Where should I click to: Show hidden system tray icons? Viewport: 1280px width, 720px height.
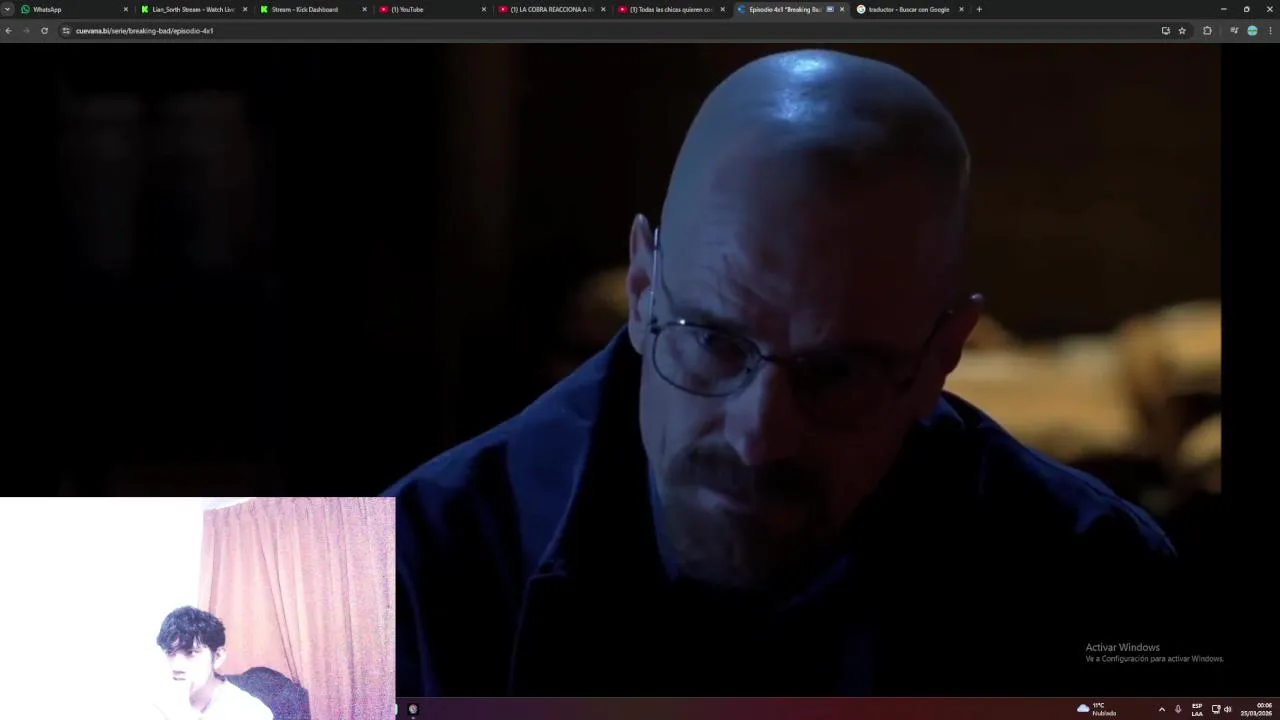[x=1161, y=709]
